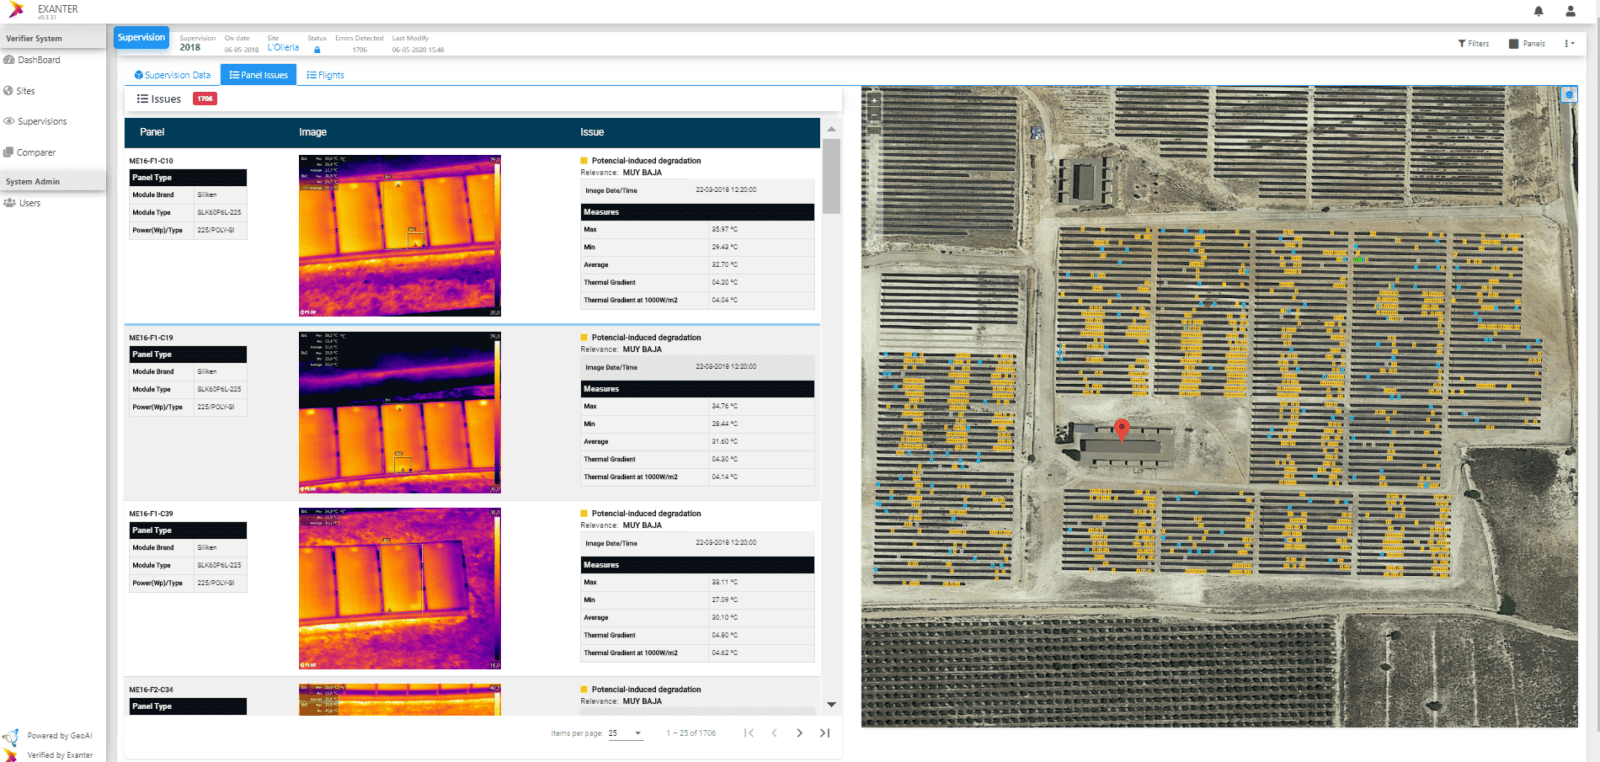Viewport: 1600px width, 762px height.
Task: Click Average value 31.60 °C
Action: 725,442
